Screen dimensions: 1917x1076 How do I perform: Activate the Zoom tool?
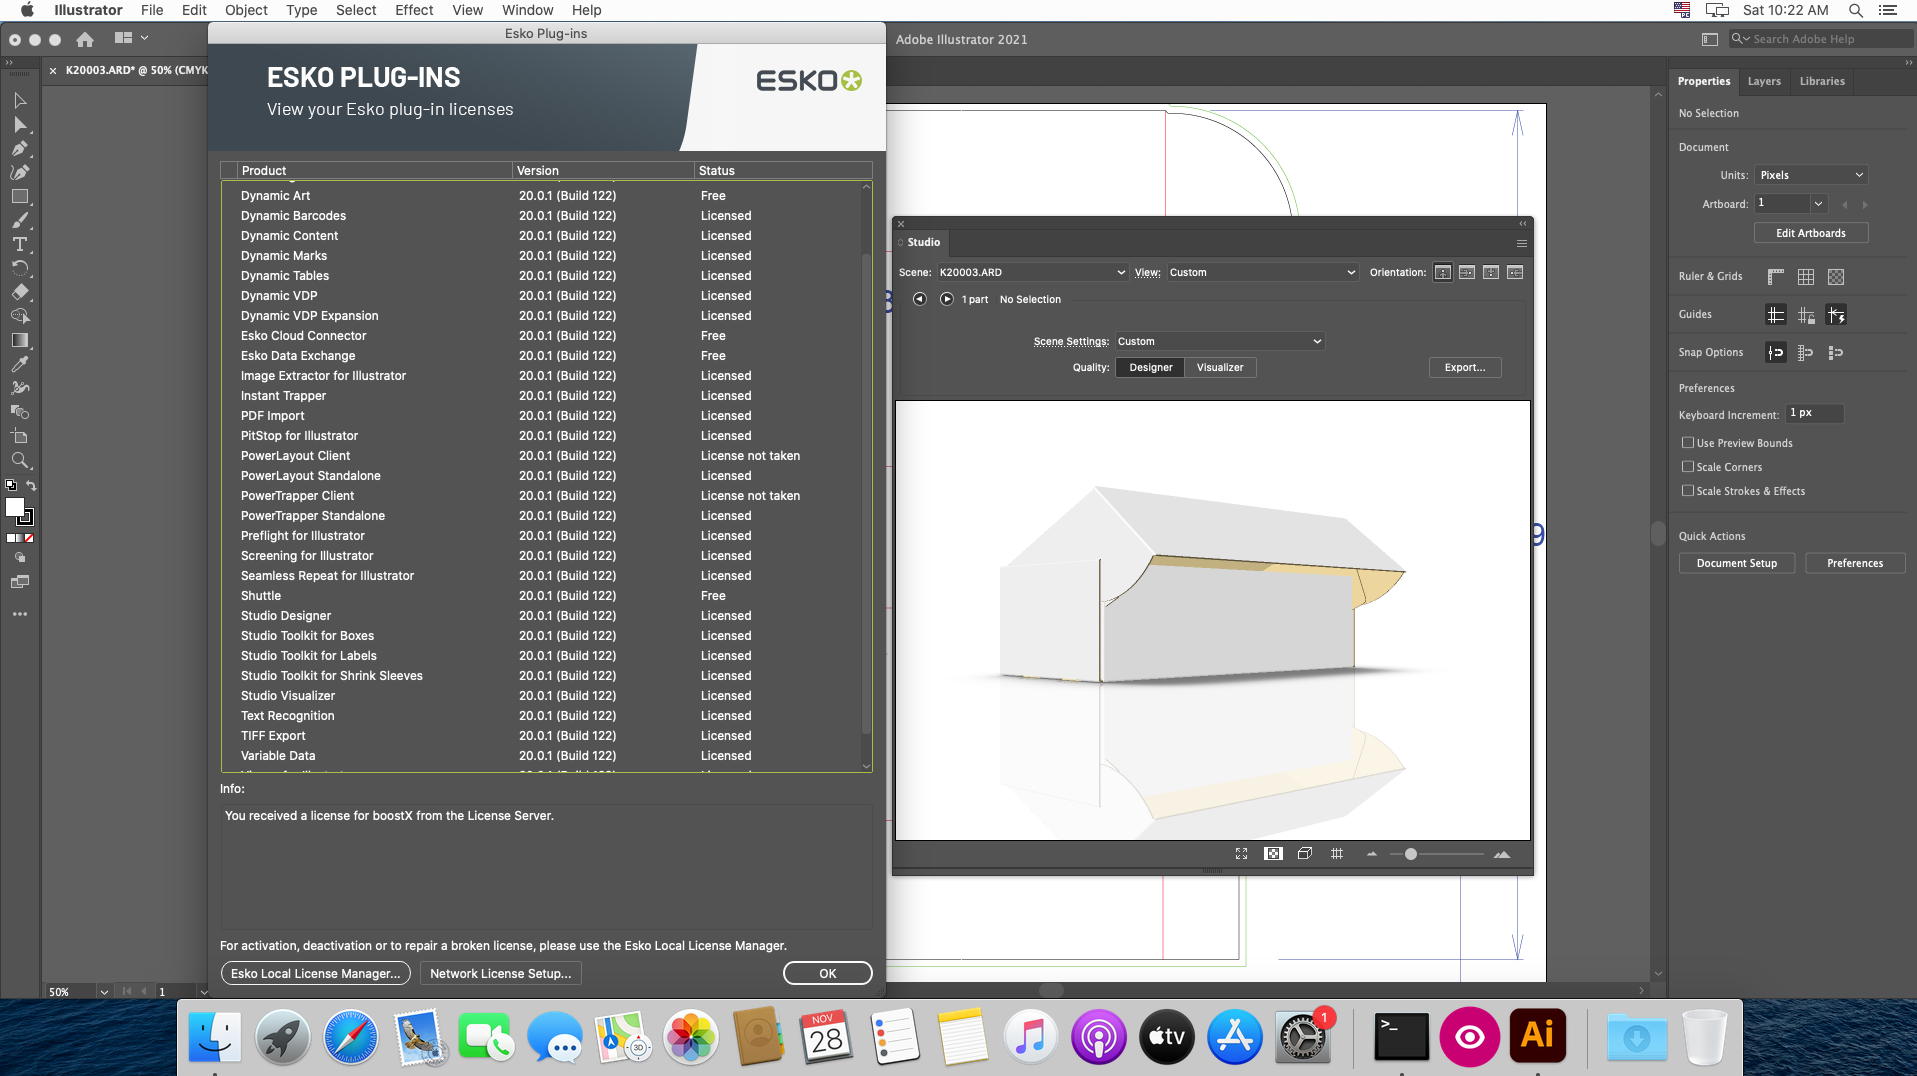(20, 460)
